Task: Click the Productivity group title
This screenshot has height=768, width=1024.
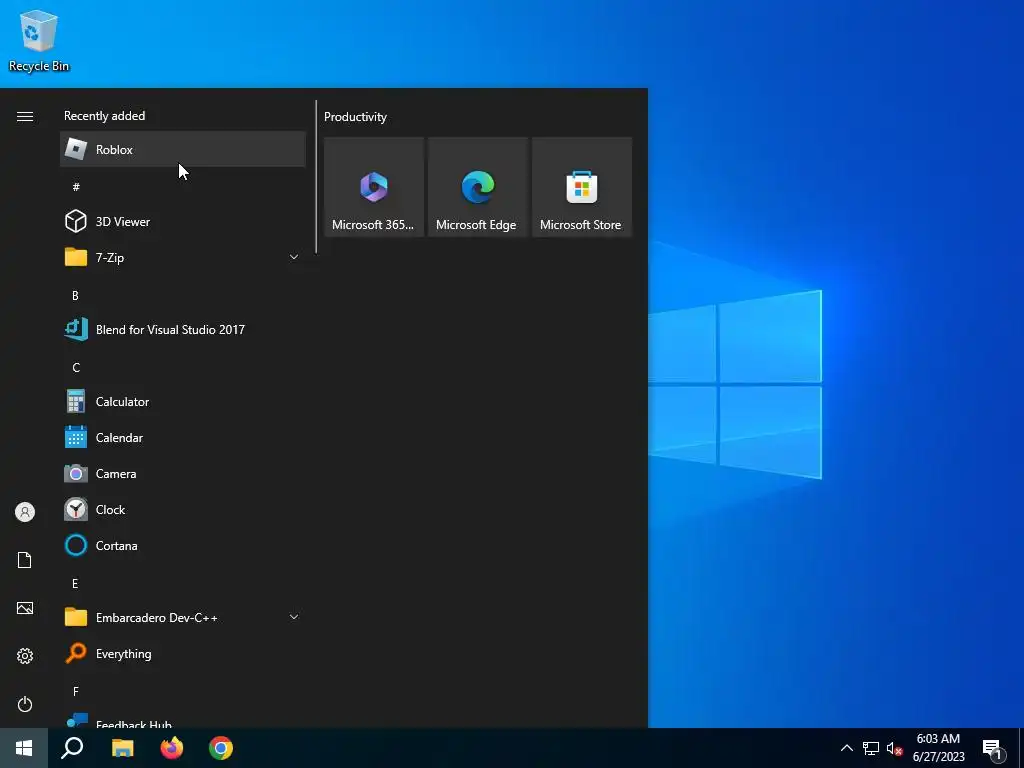Action: point(355,117)
